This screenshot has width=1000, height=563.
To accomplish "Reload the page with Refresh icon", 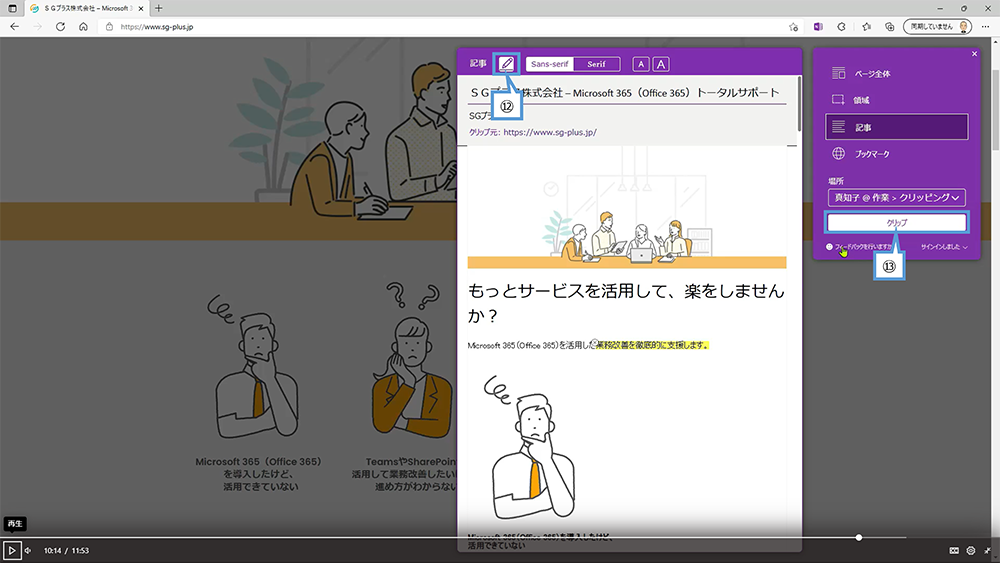I will point(61,27).
